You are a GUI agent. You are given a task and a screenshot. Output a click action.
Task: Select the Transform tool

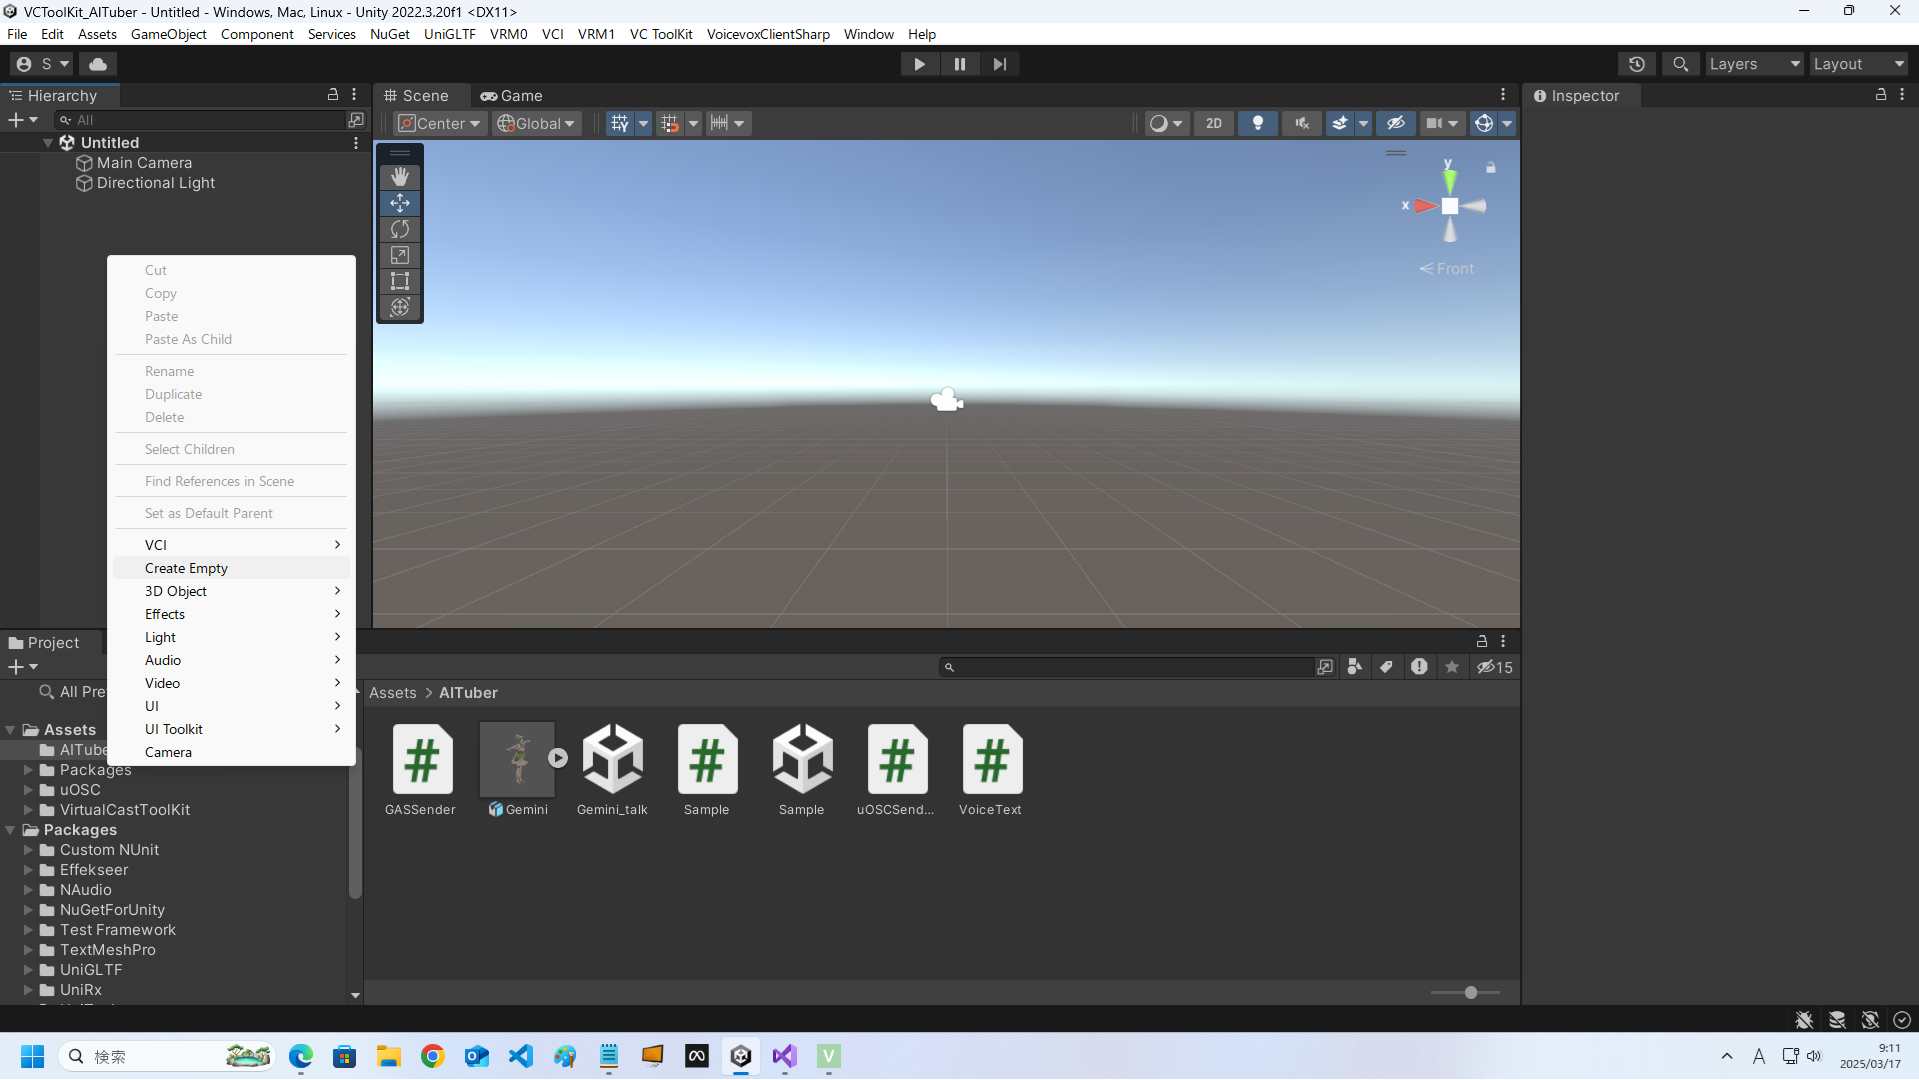tap(400, 307)
